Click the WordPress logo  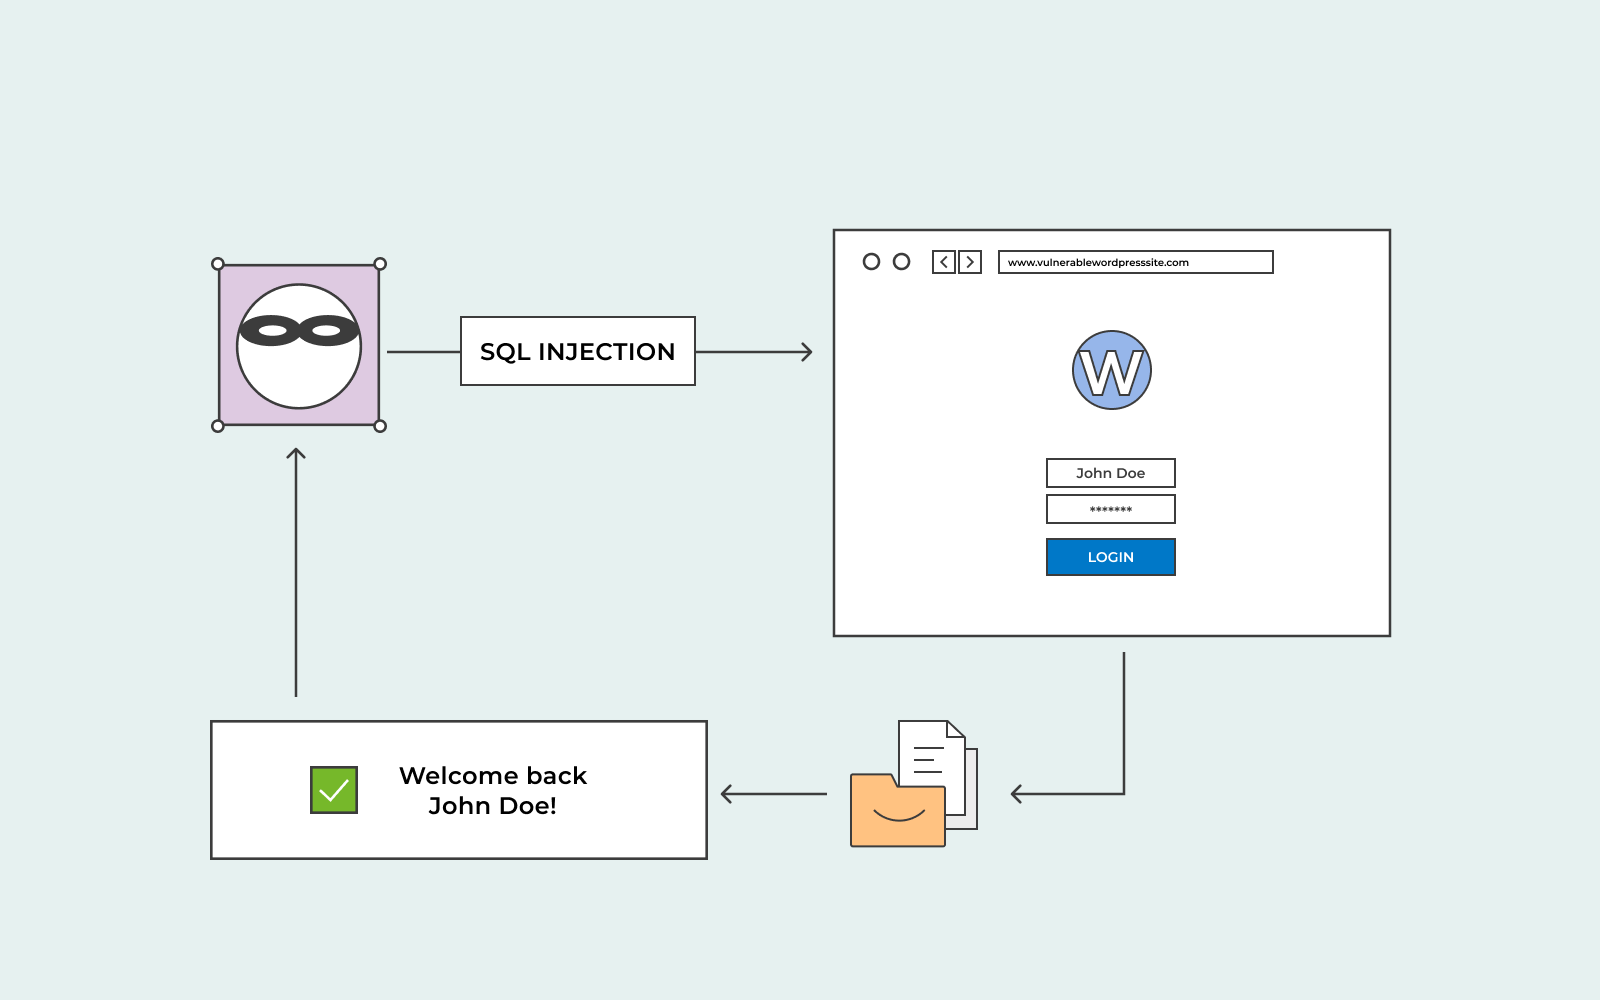coord(1111,370)
